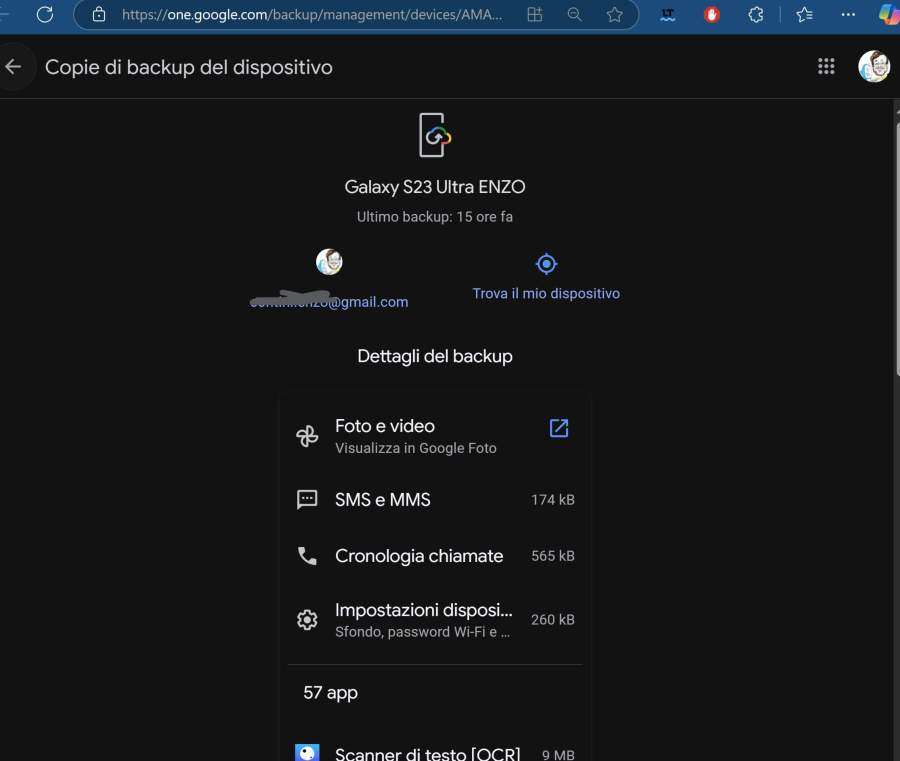
Task: Click the zoom magnifier in the address bar
Action: click(x=574, y=15)
